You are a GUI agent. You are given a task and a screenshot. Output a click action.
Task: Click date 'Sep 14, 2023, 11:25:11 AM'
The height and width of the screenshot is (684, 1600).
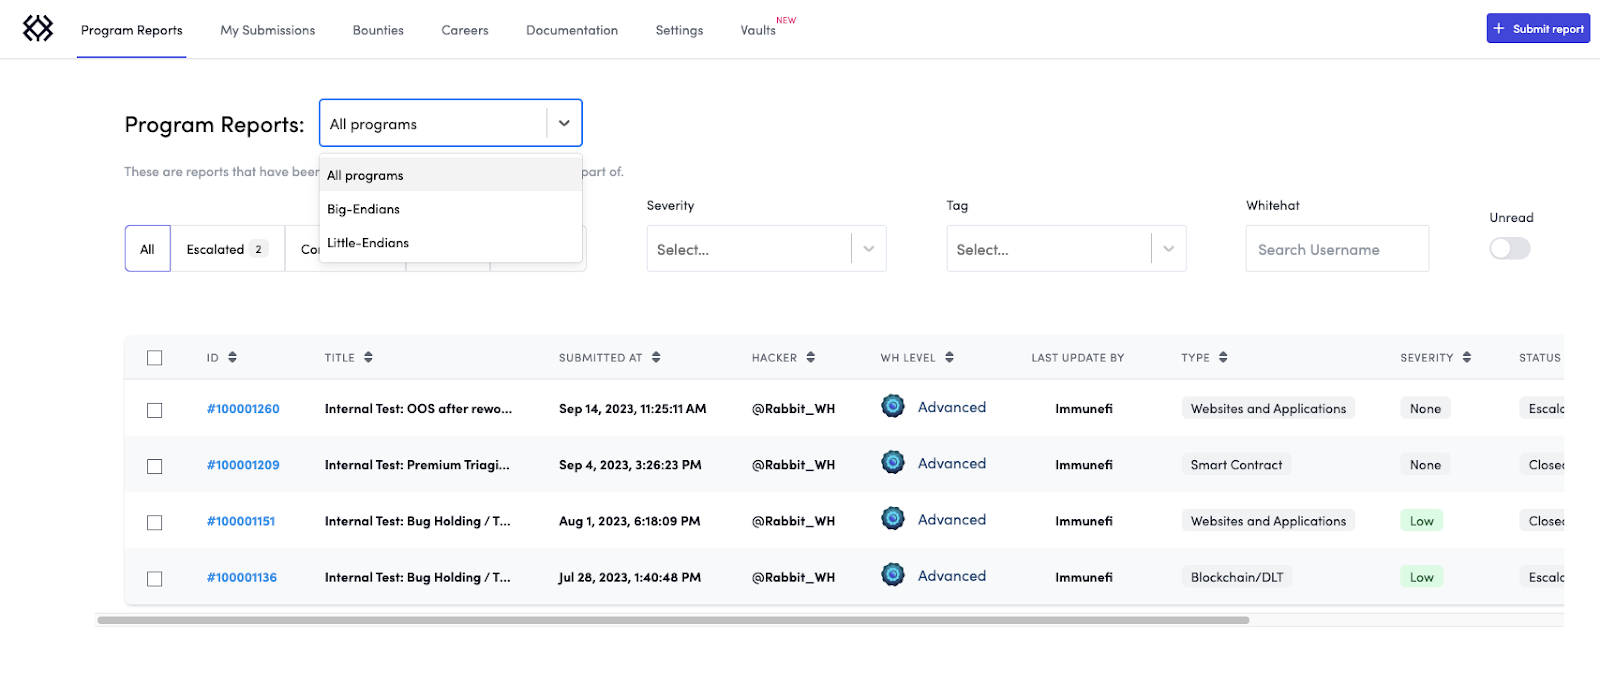tap(633, 409)
